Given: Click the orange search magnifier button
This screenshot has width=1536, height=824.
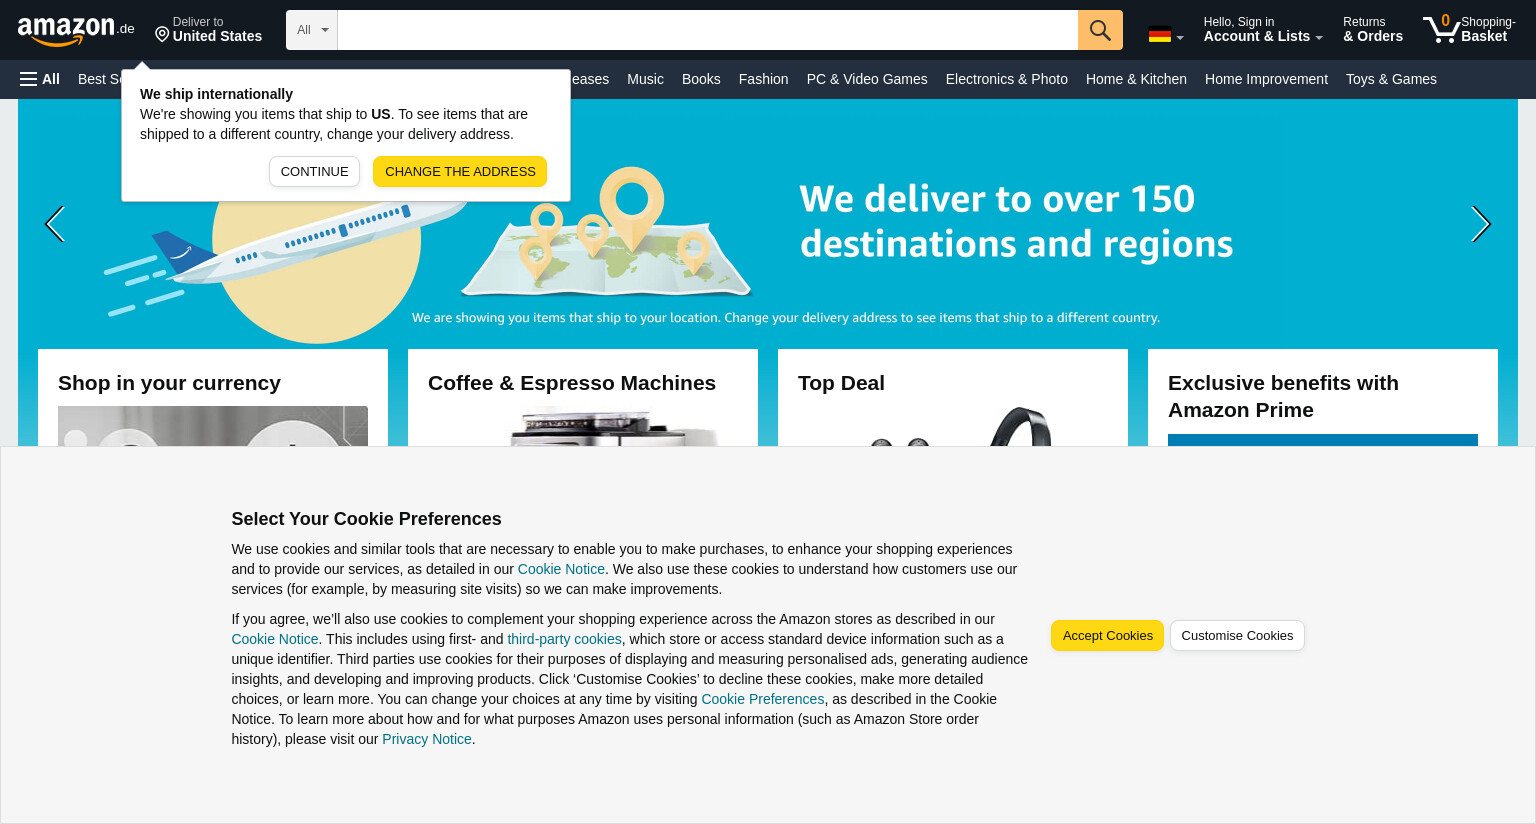Looking at the screenshot, I should (1100, 30).
